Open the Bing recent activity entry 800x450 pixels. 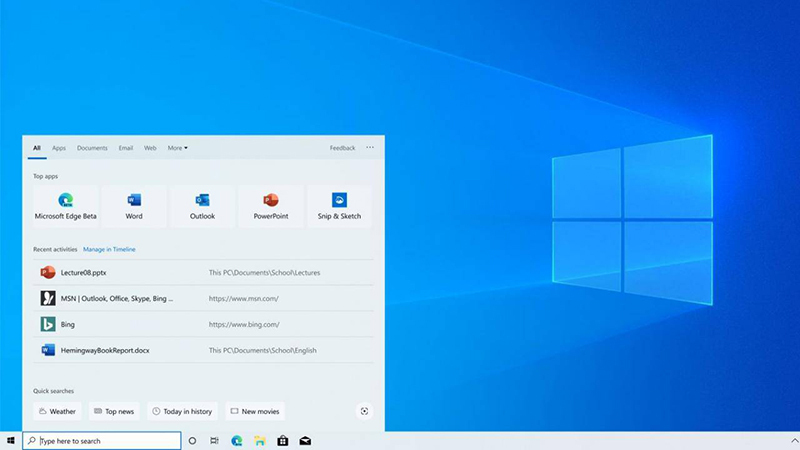click(203, 324)
